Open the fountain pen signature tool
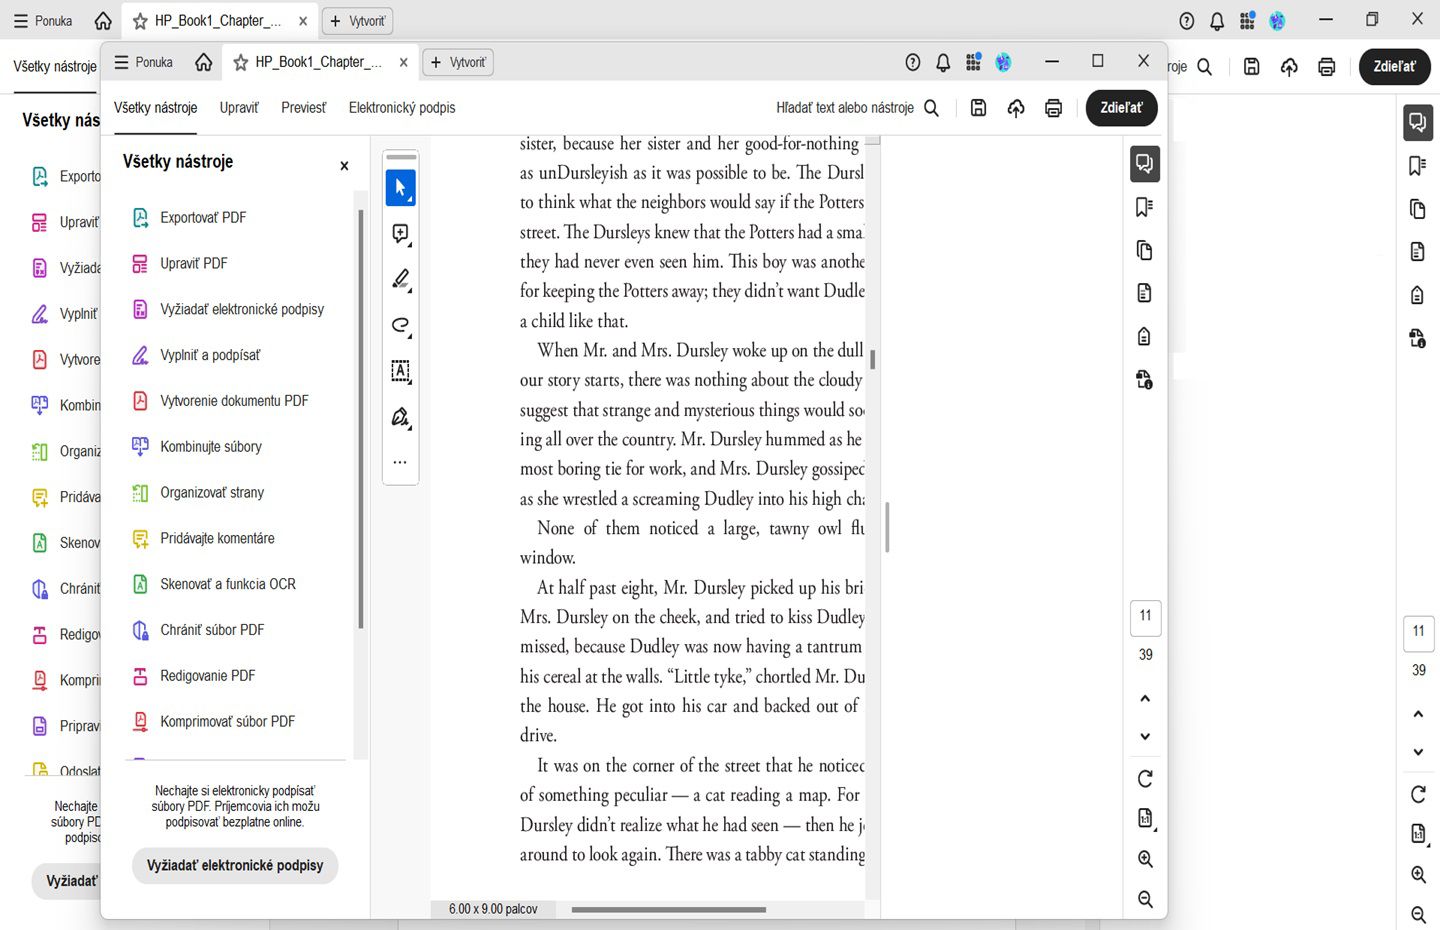The image size is (1440, 930). click(x=400, y=417)
